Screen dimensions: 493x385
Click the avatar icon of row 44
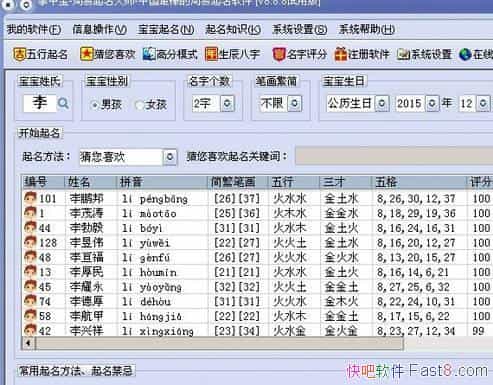pyautogui.click(x=30, y=227)
